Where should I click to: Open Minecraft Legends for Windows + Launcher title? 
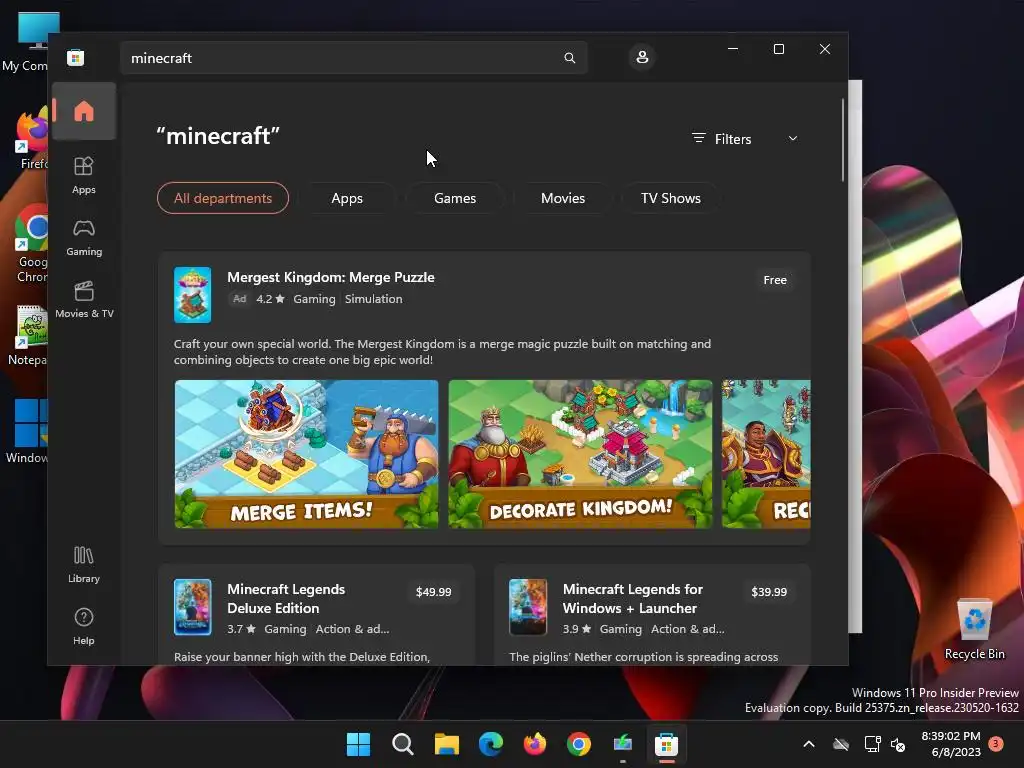(633, 598)
